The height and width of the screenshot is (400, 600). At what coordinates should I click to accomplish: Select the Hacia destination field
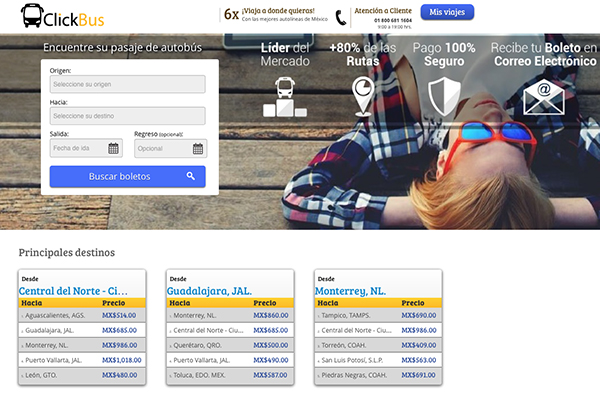click(x=127, y=116)
